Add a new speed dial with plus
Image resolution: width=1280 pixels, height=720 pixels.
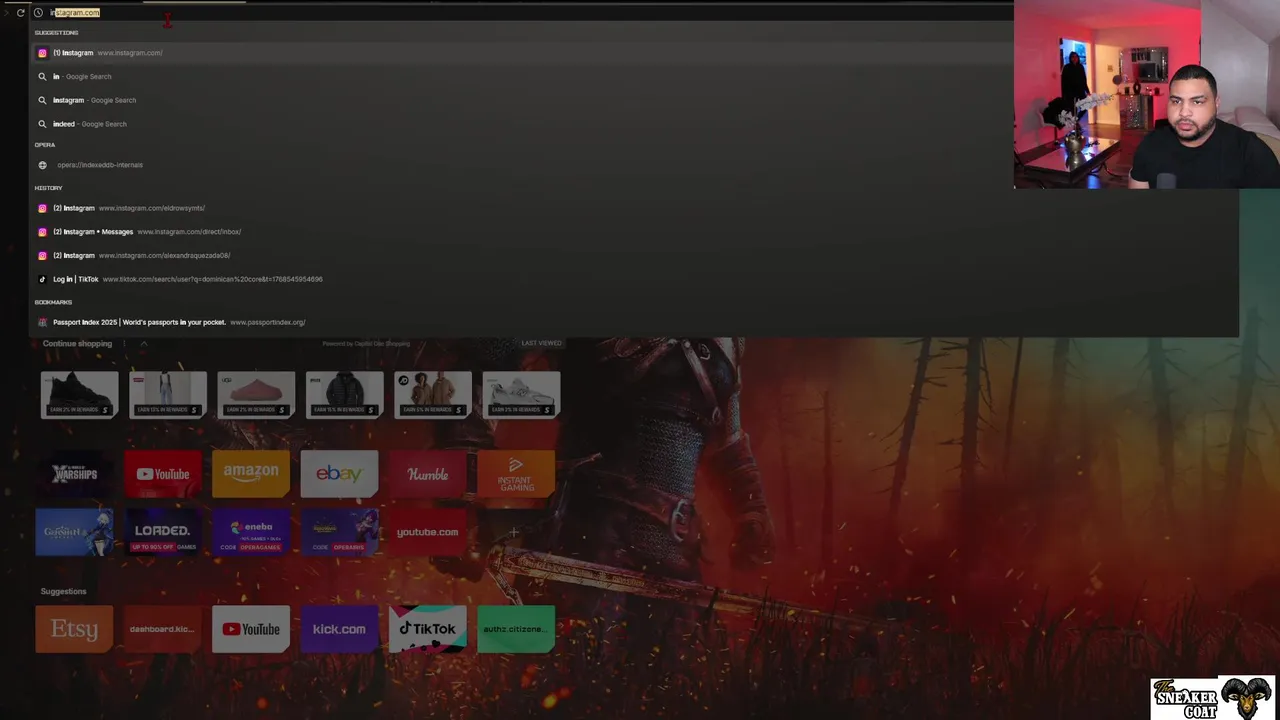pyautogui.click(x=514, y=532)
